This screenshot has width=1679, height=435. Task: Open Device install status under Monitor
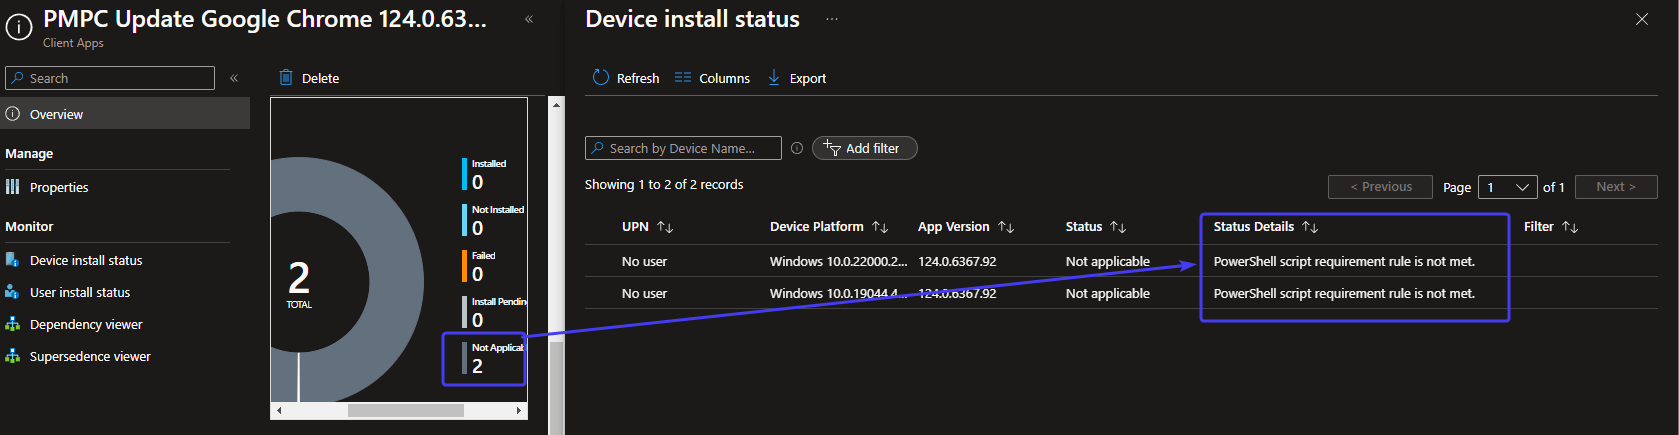[x=86, y=260]
